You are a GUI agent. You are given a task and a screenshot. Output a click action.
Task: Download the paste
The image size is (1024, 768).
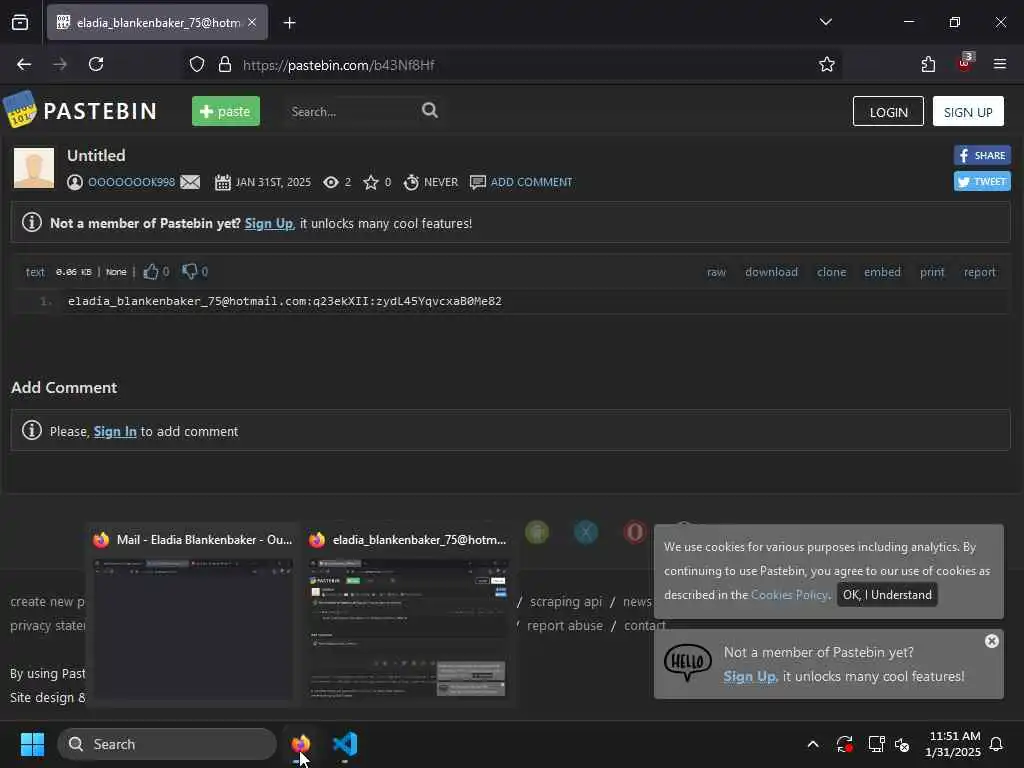click(771, 272)
